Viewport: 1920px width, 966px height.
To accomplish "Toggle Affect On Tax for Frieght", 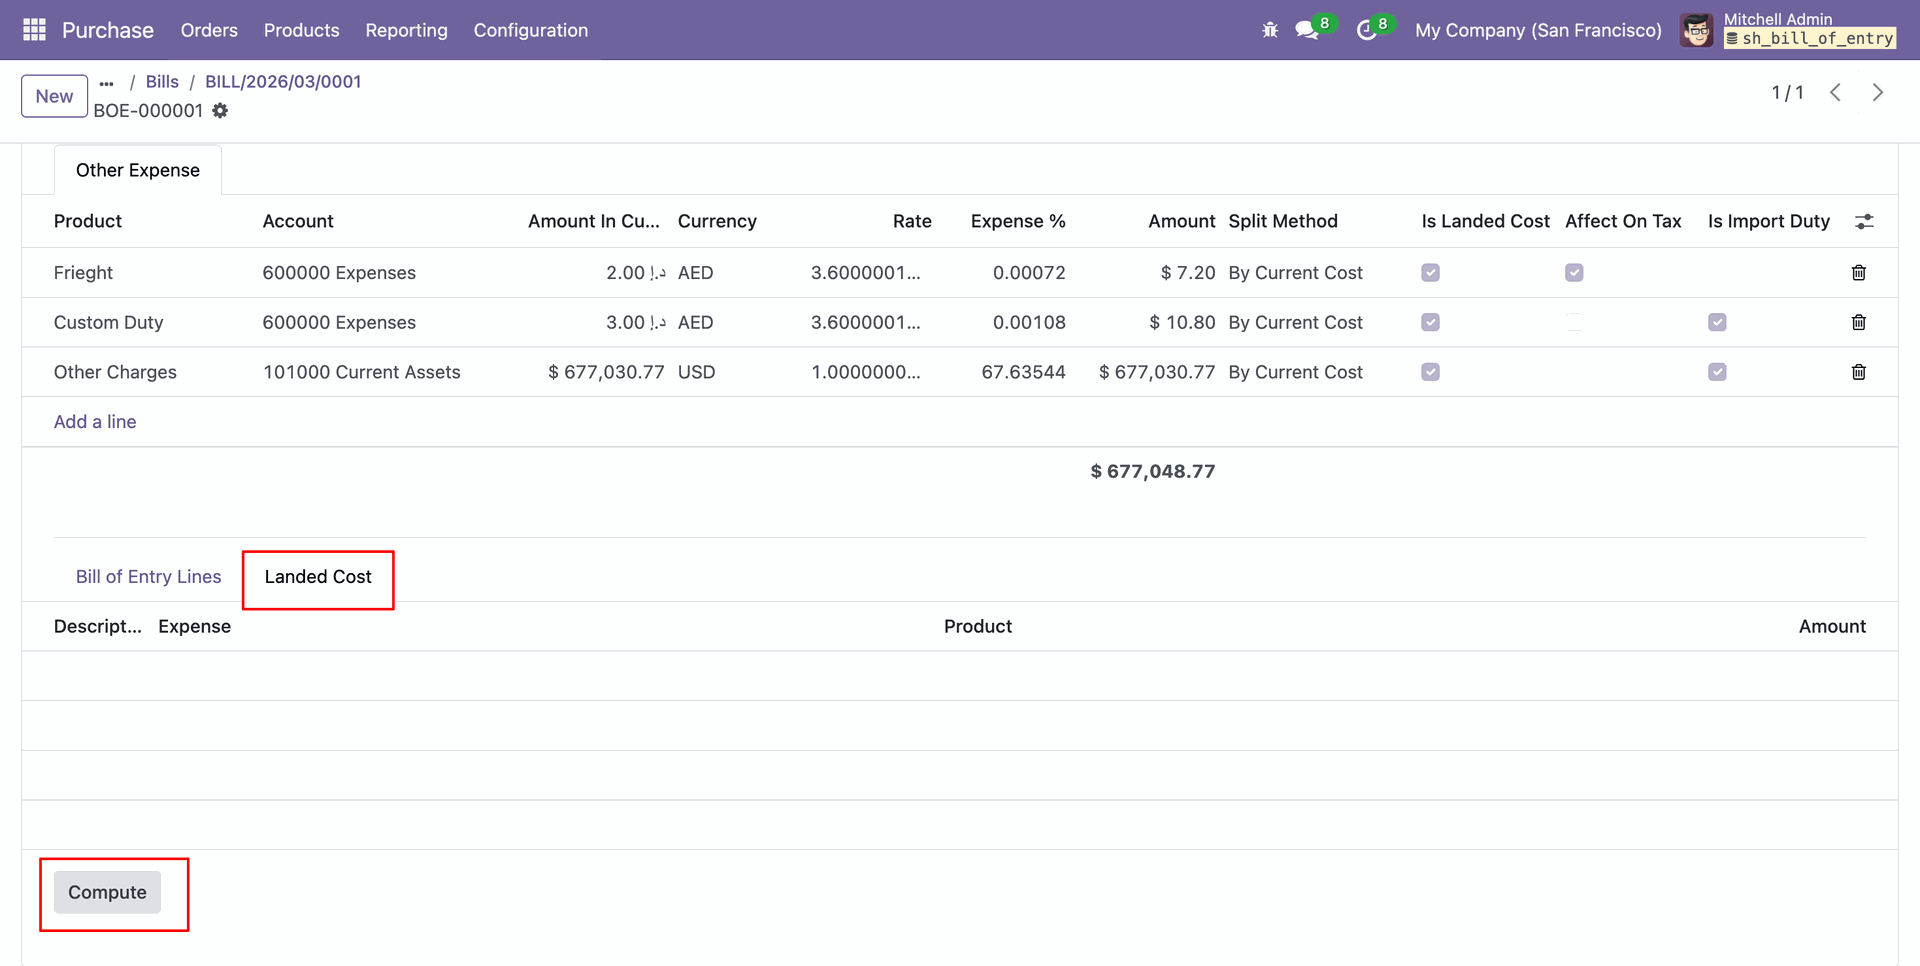I will [x=1574, y=273].
